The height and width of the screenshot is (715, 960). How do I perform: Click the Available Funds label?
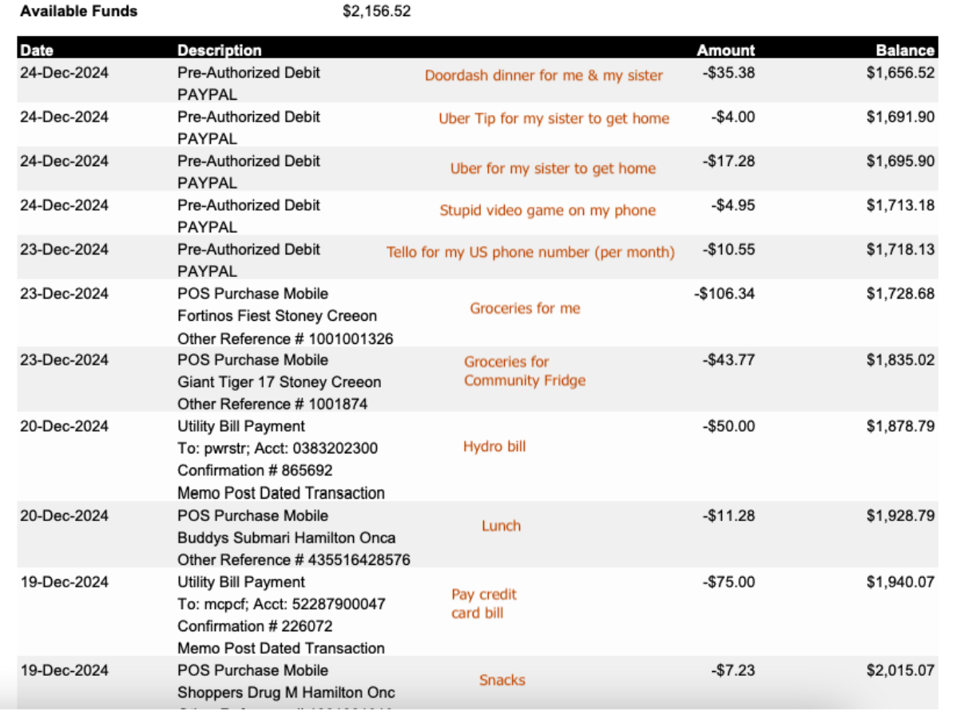click(x=79, y=12)
